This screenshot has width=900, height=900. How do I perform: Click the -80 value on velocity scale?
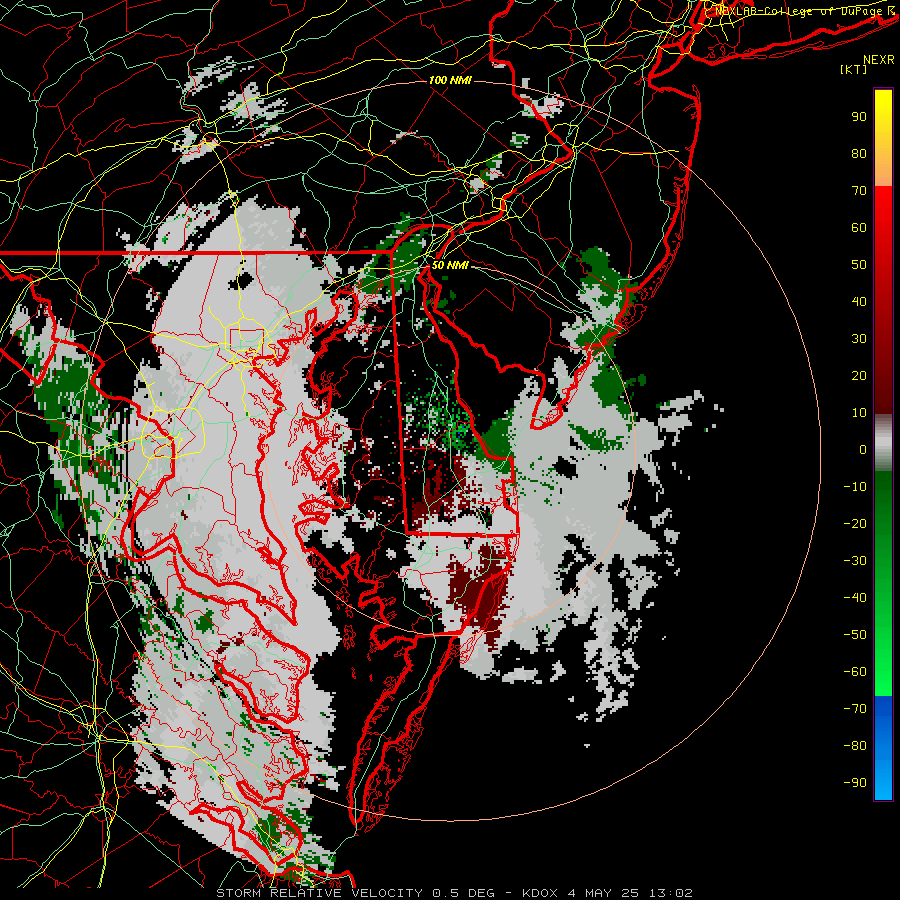(855, 746)
